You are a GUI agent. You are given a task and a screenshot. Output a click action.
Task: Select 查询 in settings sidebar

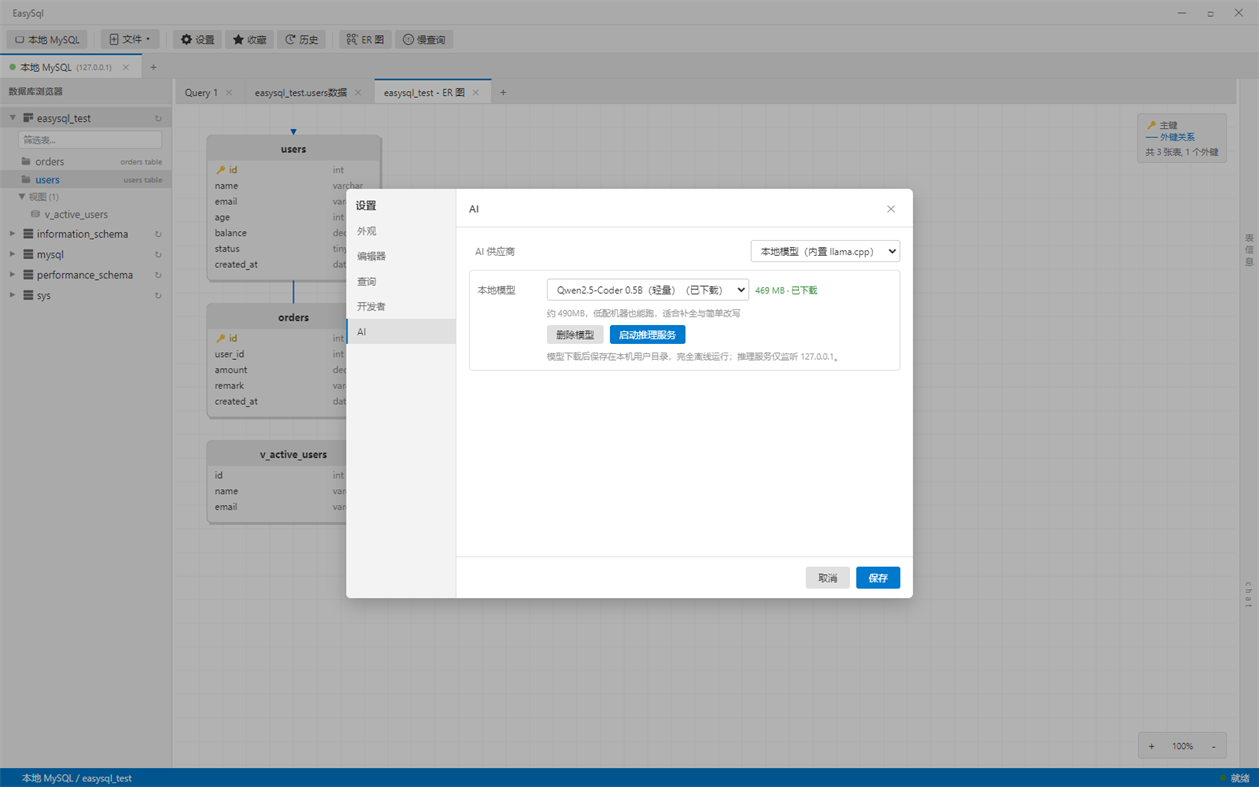tap(401, 282)
